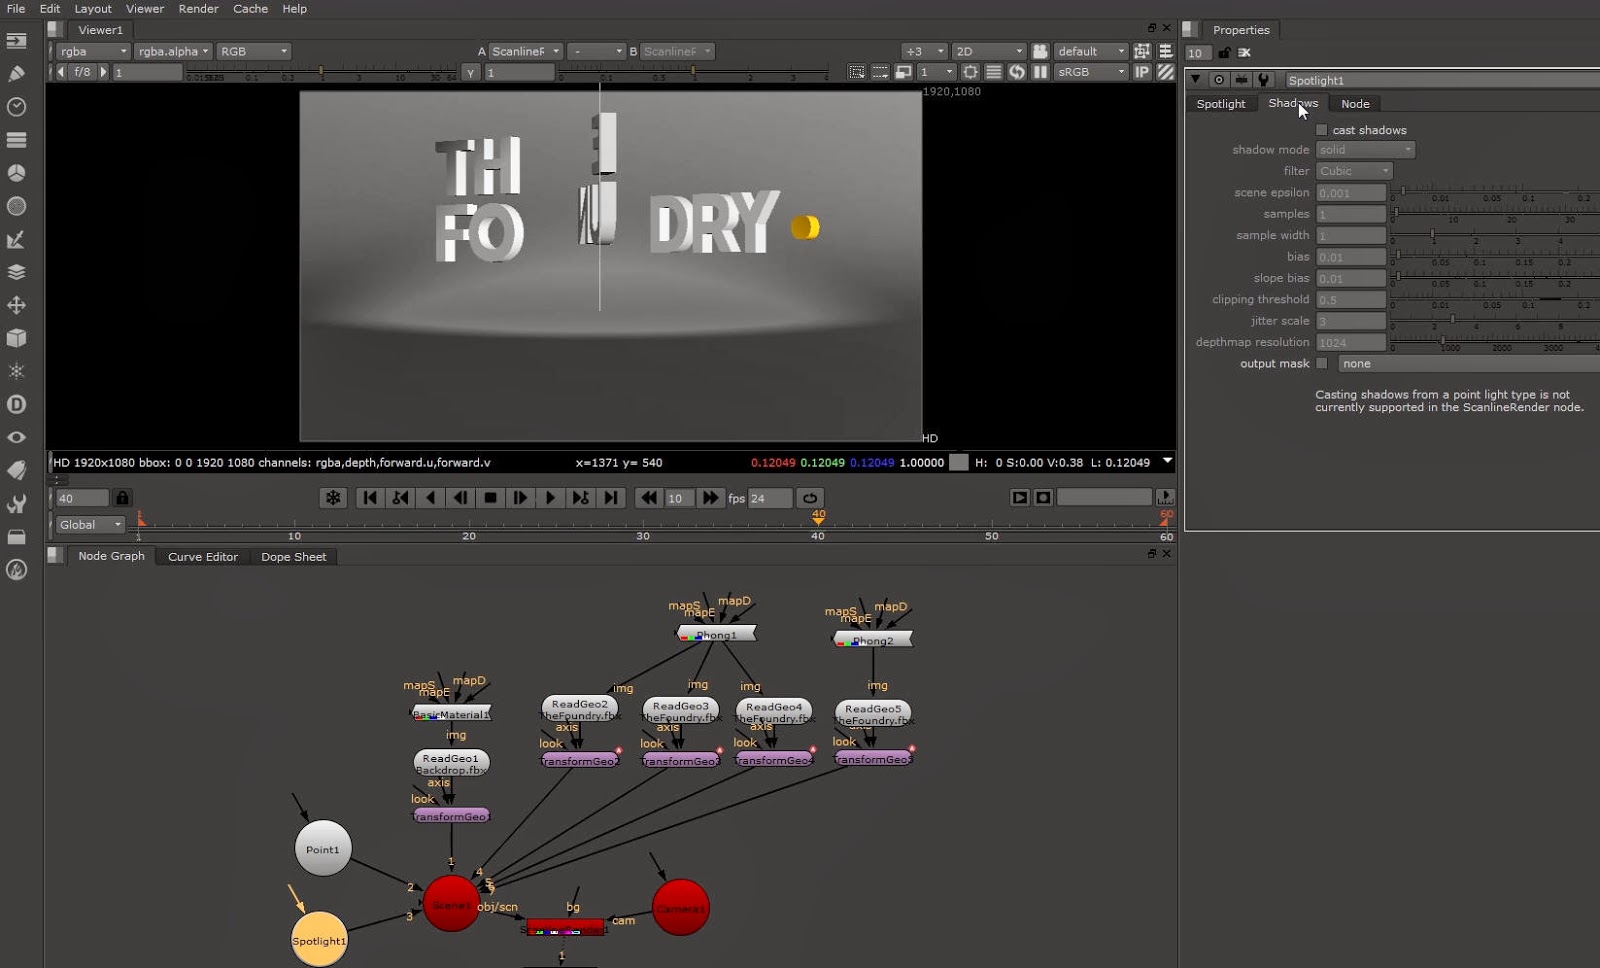Open the Channel nodes stacked-bars icon
Screen dimensions: 1600x968
16,139
